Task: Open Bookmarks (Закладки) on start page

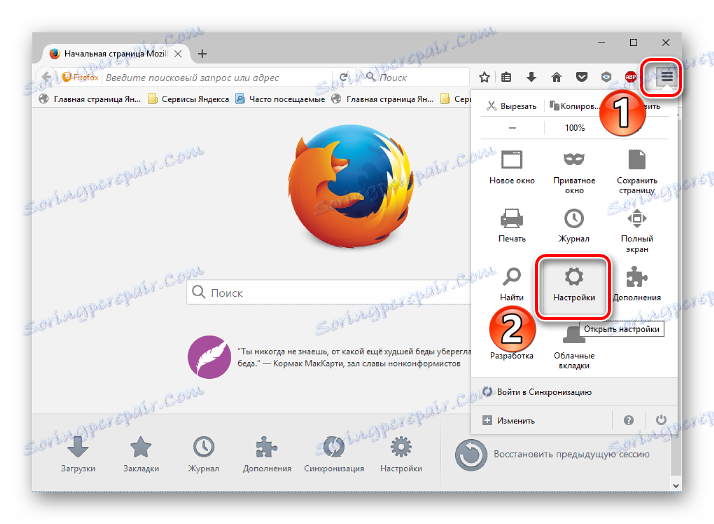Action: (x=141, y=454)
